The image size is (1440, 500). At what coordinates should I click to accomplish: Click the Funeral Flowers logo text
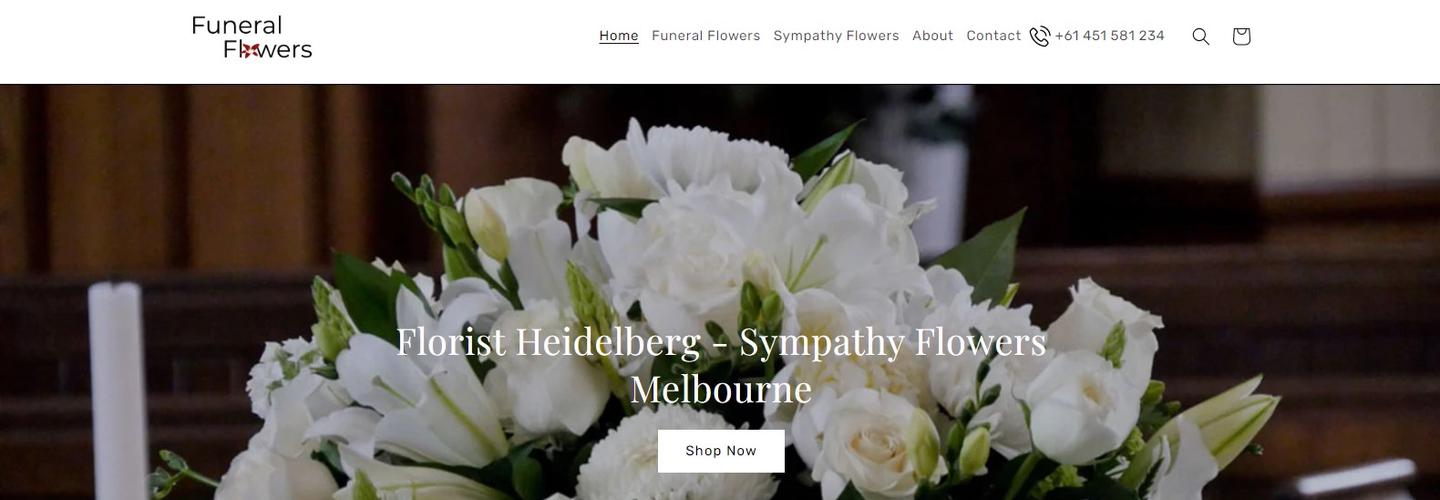pyautogui.click(x=252, y=37)
